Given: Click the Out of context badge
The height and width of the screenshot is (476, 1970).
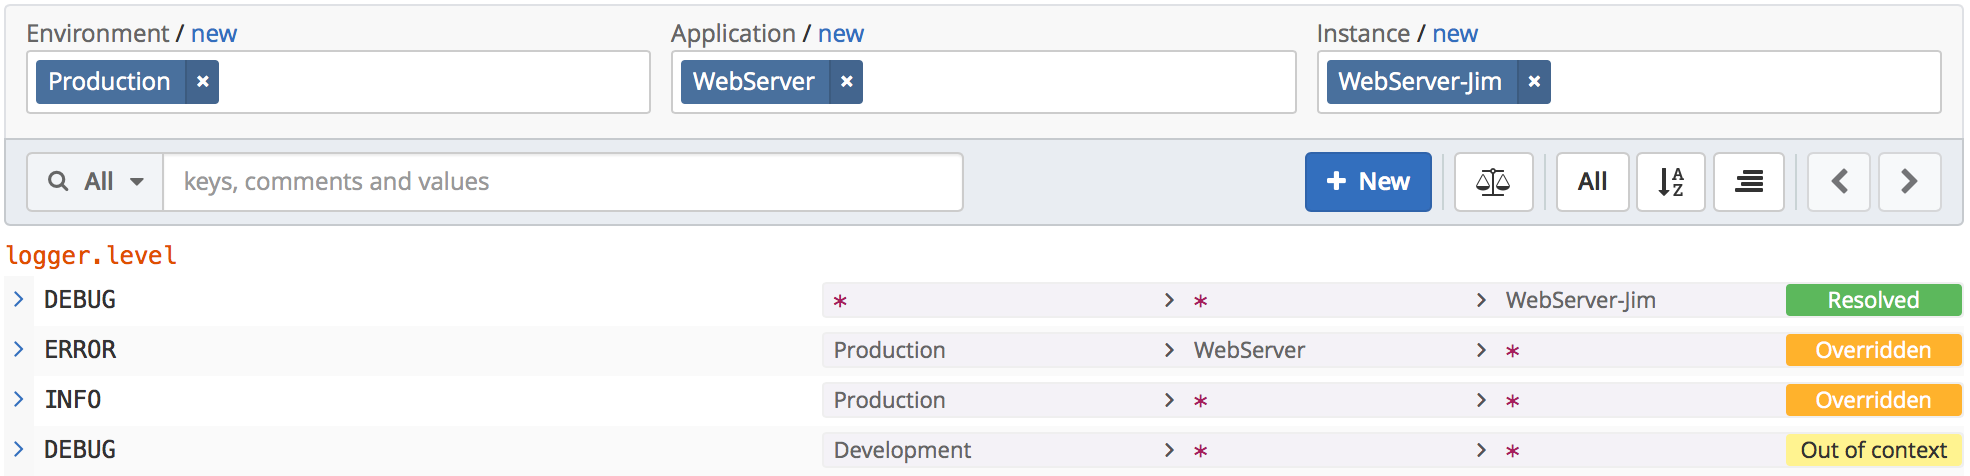Looking at the screenshot, I should point(1874,450).
